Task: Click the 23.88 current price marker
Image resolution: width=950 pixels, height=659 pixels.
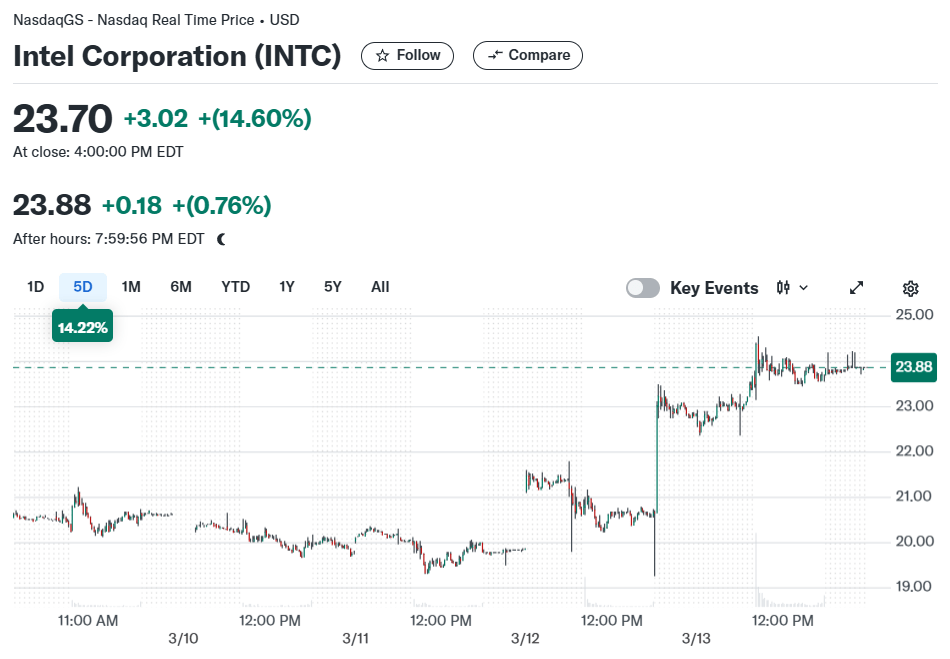Action: [x=914, y=367]
